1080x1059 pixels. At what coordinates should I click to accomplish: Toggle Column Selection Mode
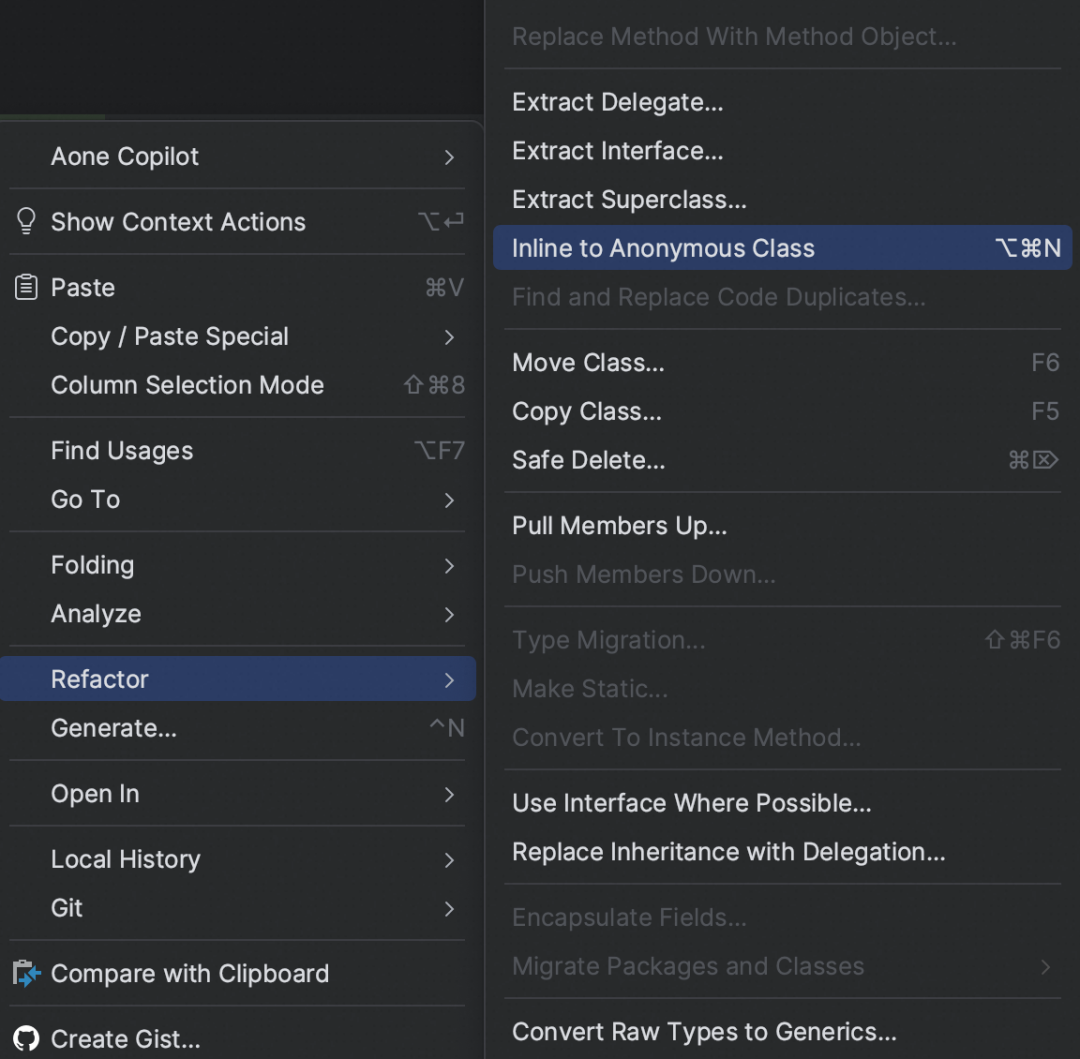238,385
